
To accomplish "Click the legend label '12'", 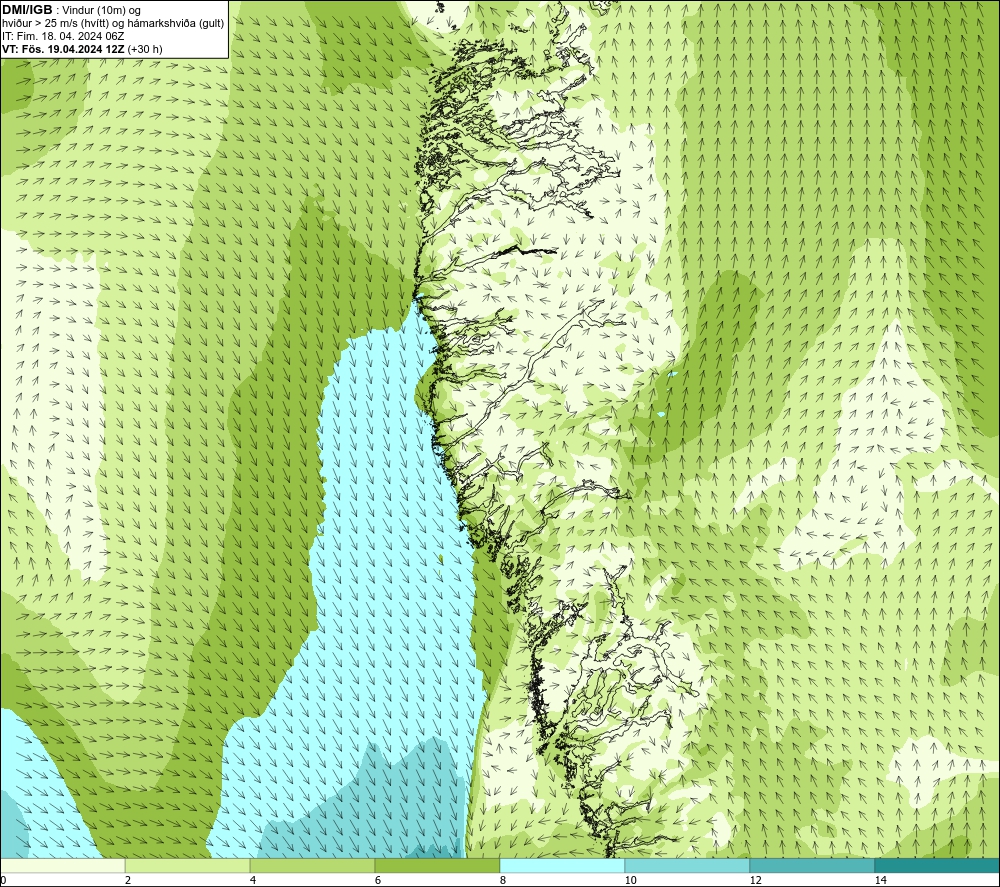I will tap(756, 880).
